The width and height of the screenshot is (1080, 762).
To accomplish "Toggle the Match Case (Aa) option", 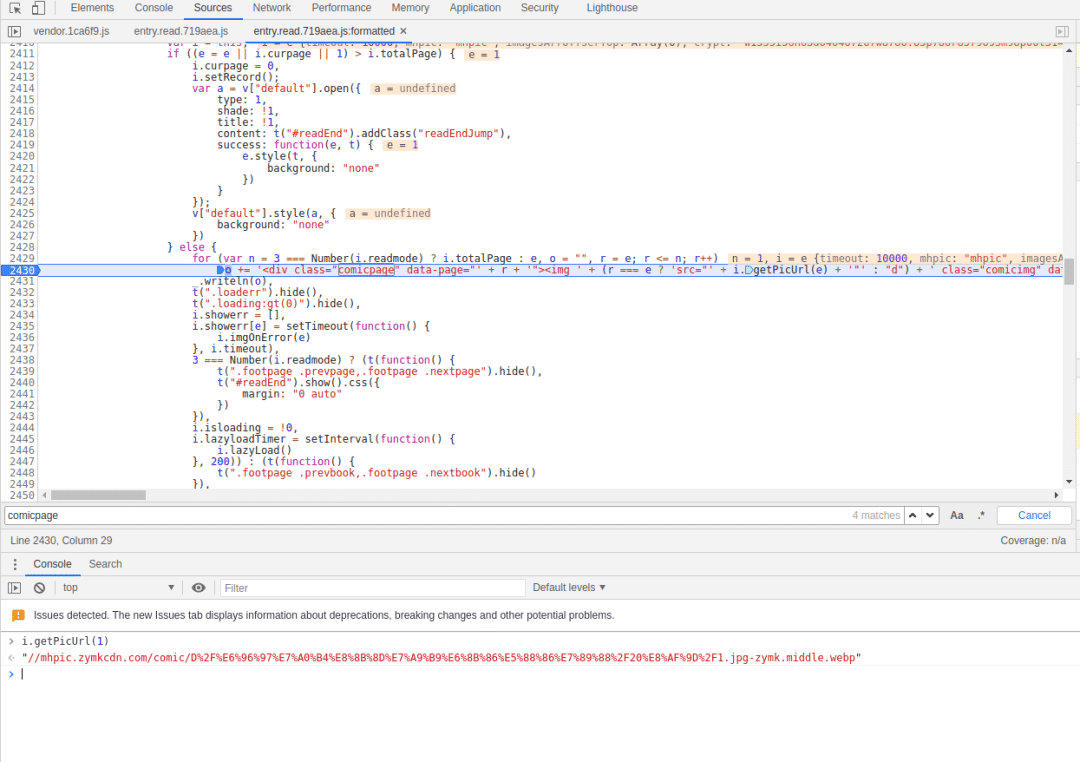I will coord(957,515).
